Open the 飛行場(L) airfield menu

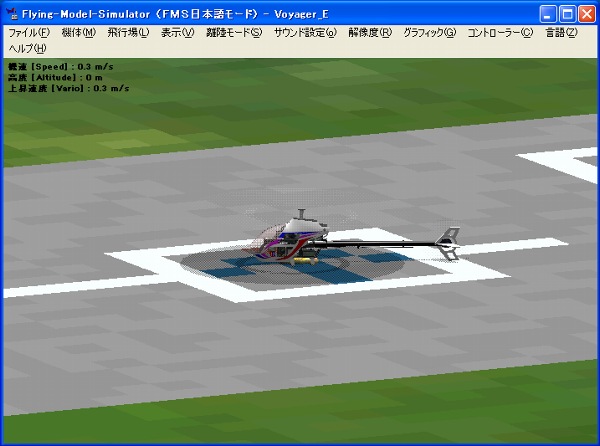tap(128, 33)
